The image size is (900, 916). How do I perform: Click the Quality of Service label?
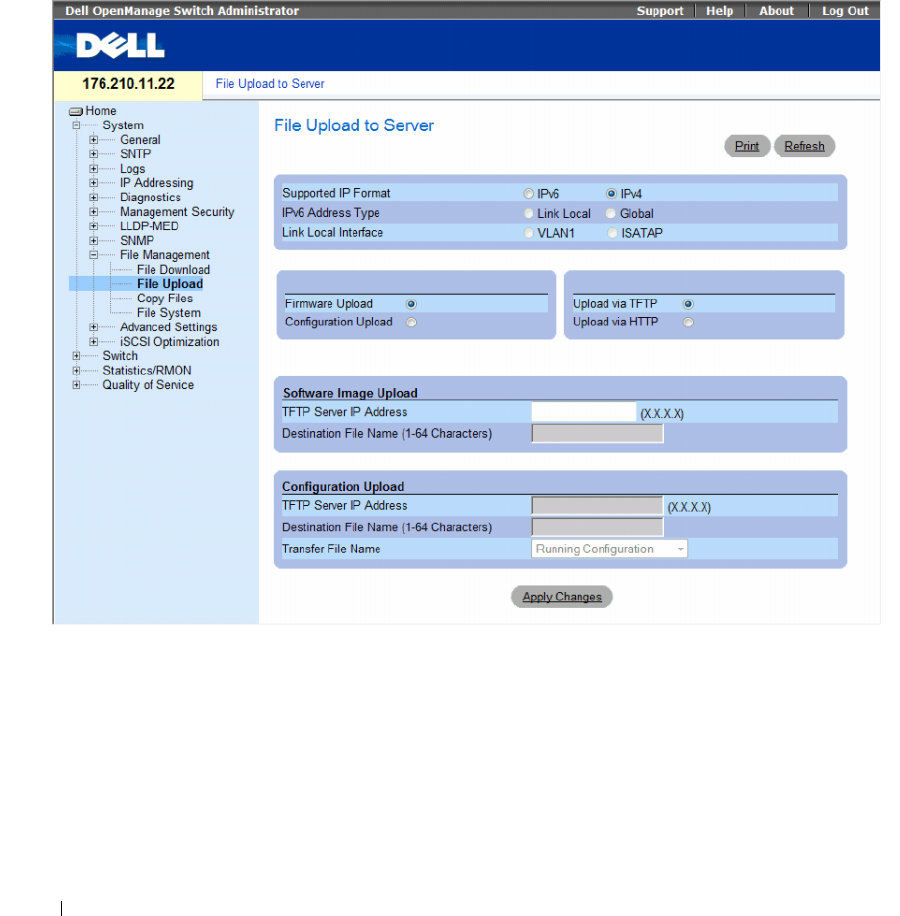(148, 385)
